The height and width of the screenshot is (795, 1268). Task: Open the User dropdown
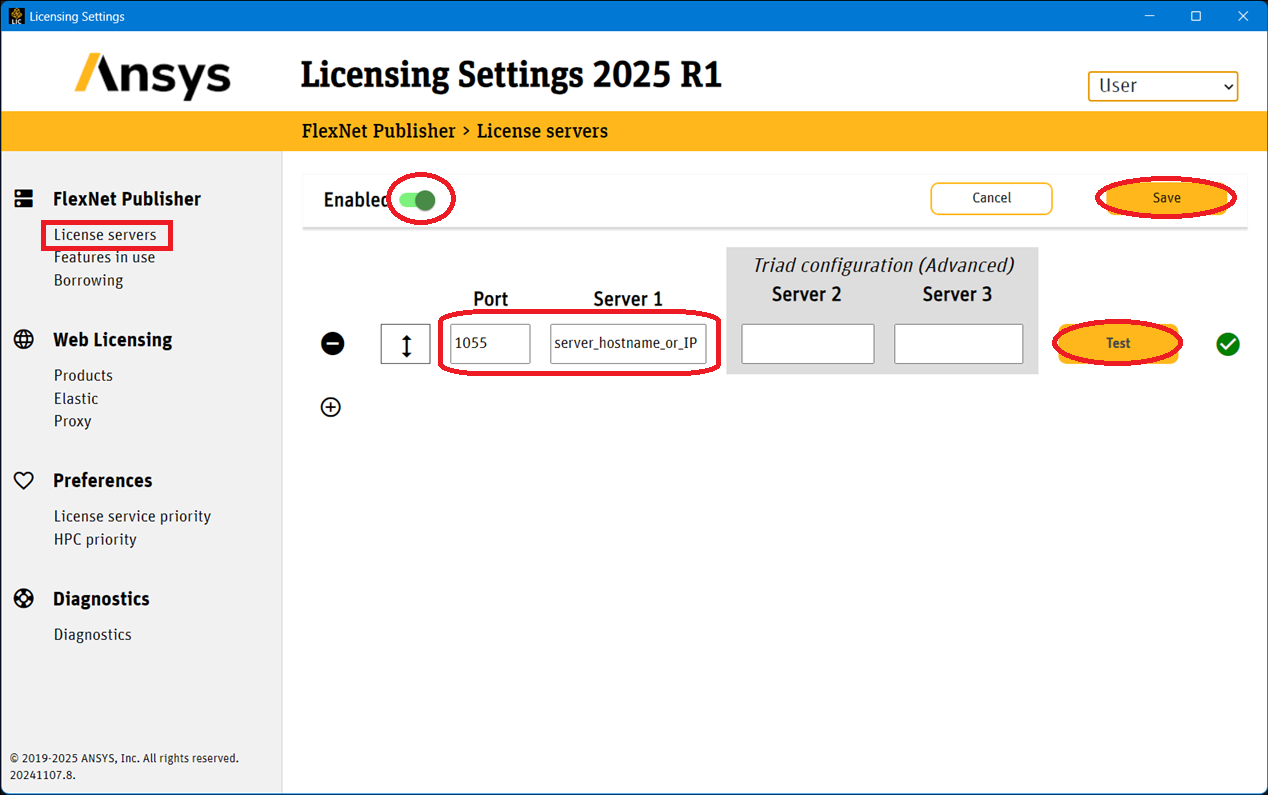coord(1163,86)
